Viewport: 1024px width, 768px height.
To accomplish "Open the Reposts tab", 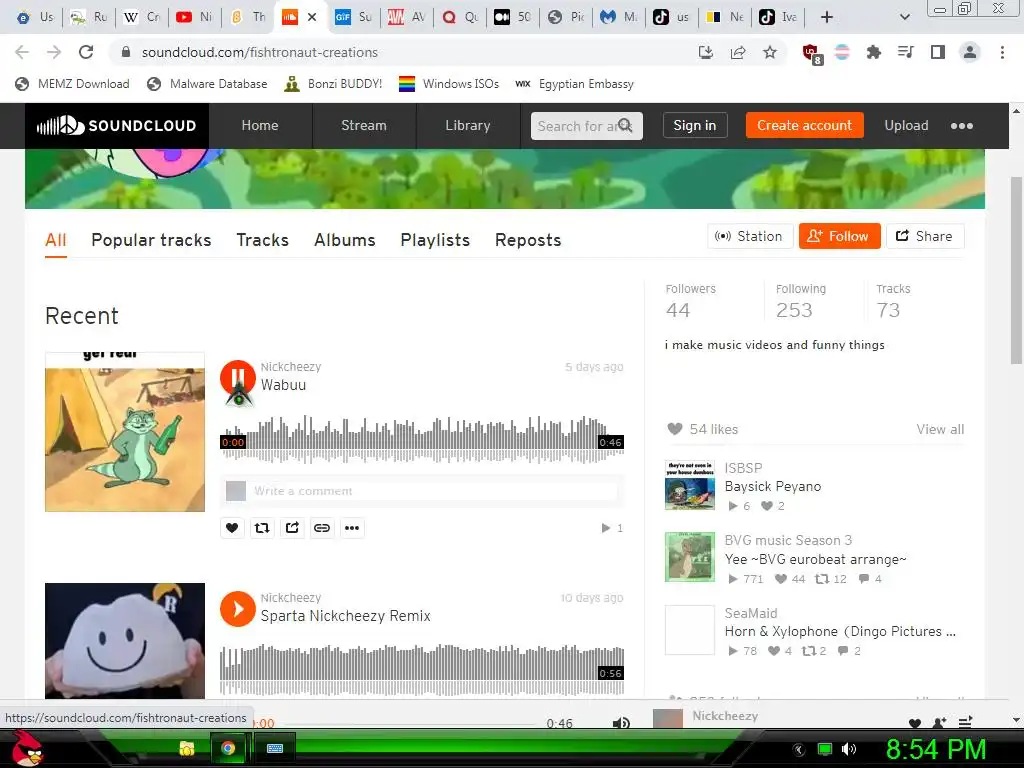I will coord(528,240).
